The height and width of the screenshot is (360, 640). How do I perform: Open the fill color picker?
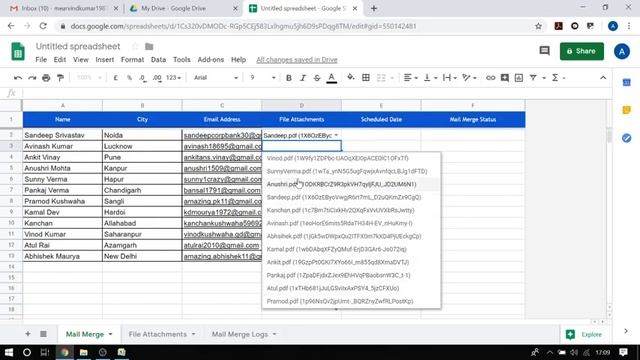pyautogui.click(x=351, y=77)
